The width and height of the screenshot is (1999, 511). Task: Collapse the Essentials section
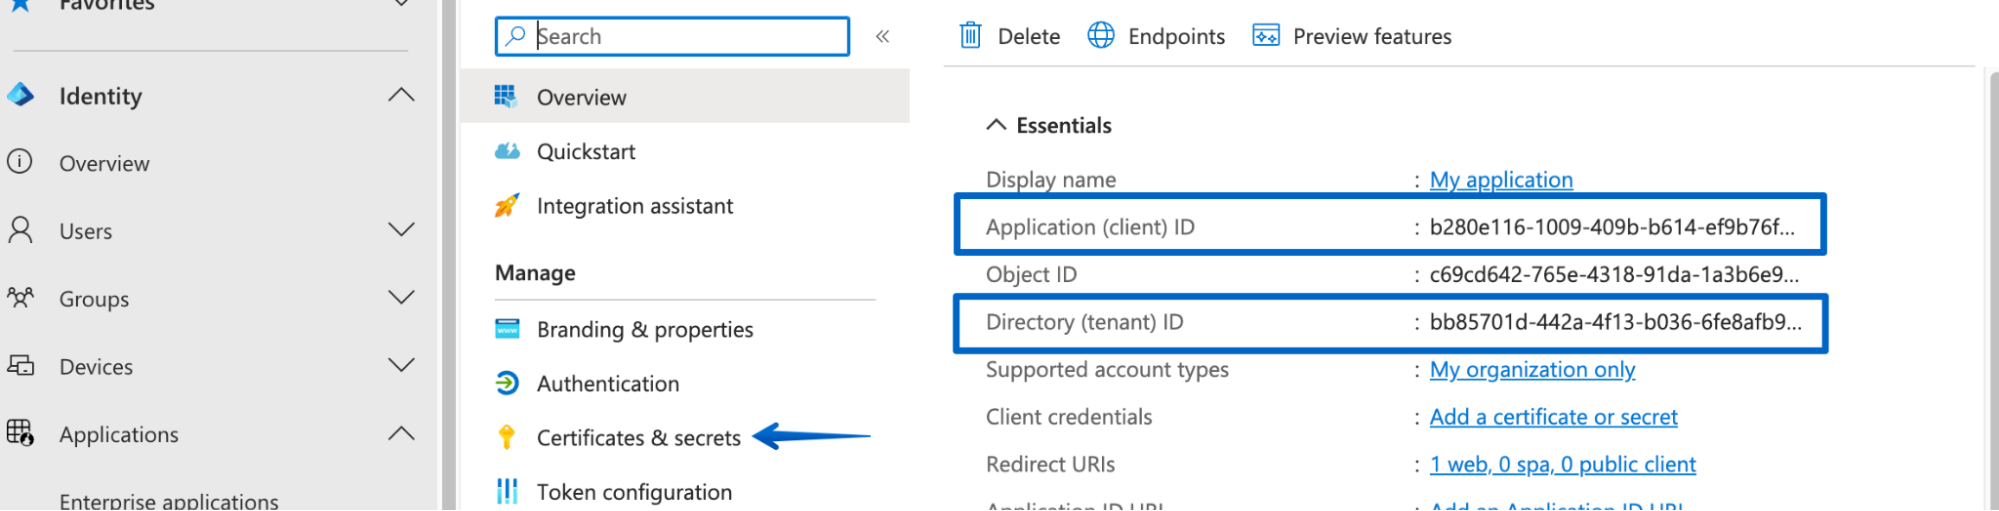(x=996, y=125)
